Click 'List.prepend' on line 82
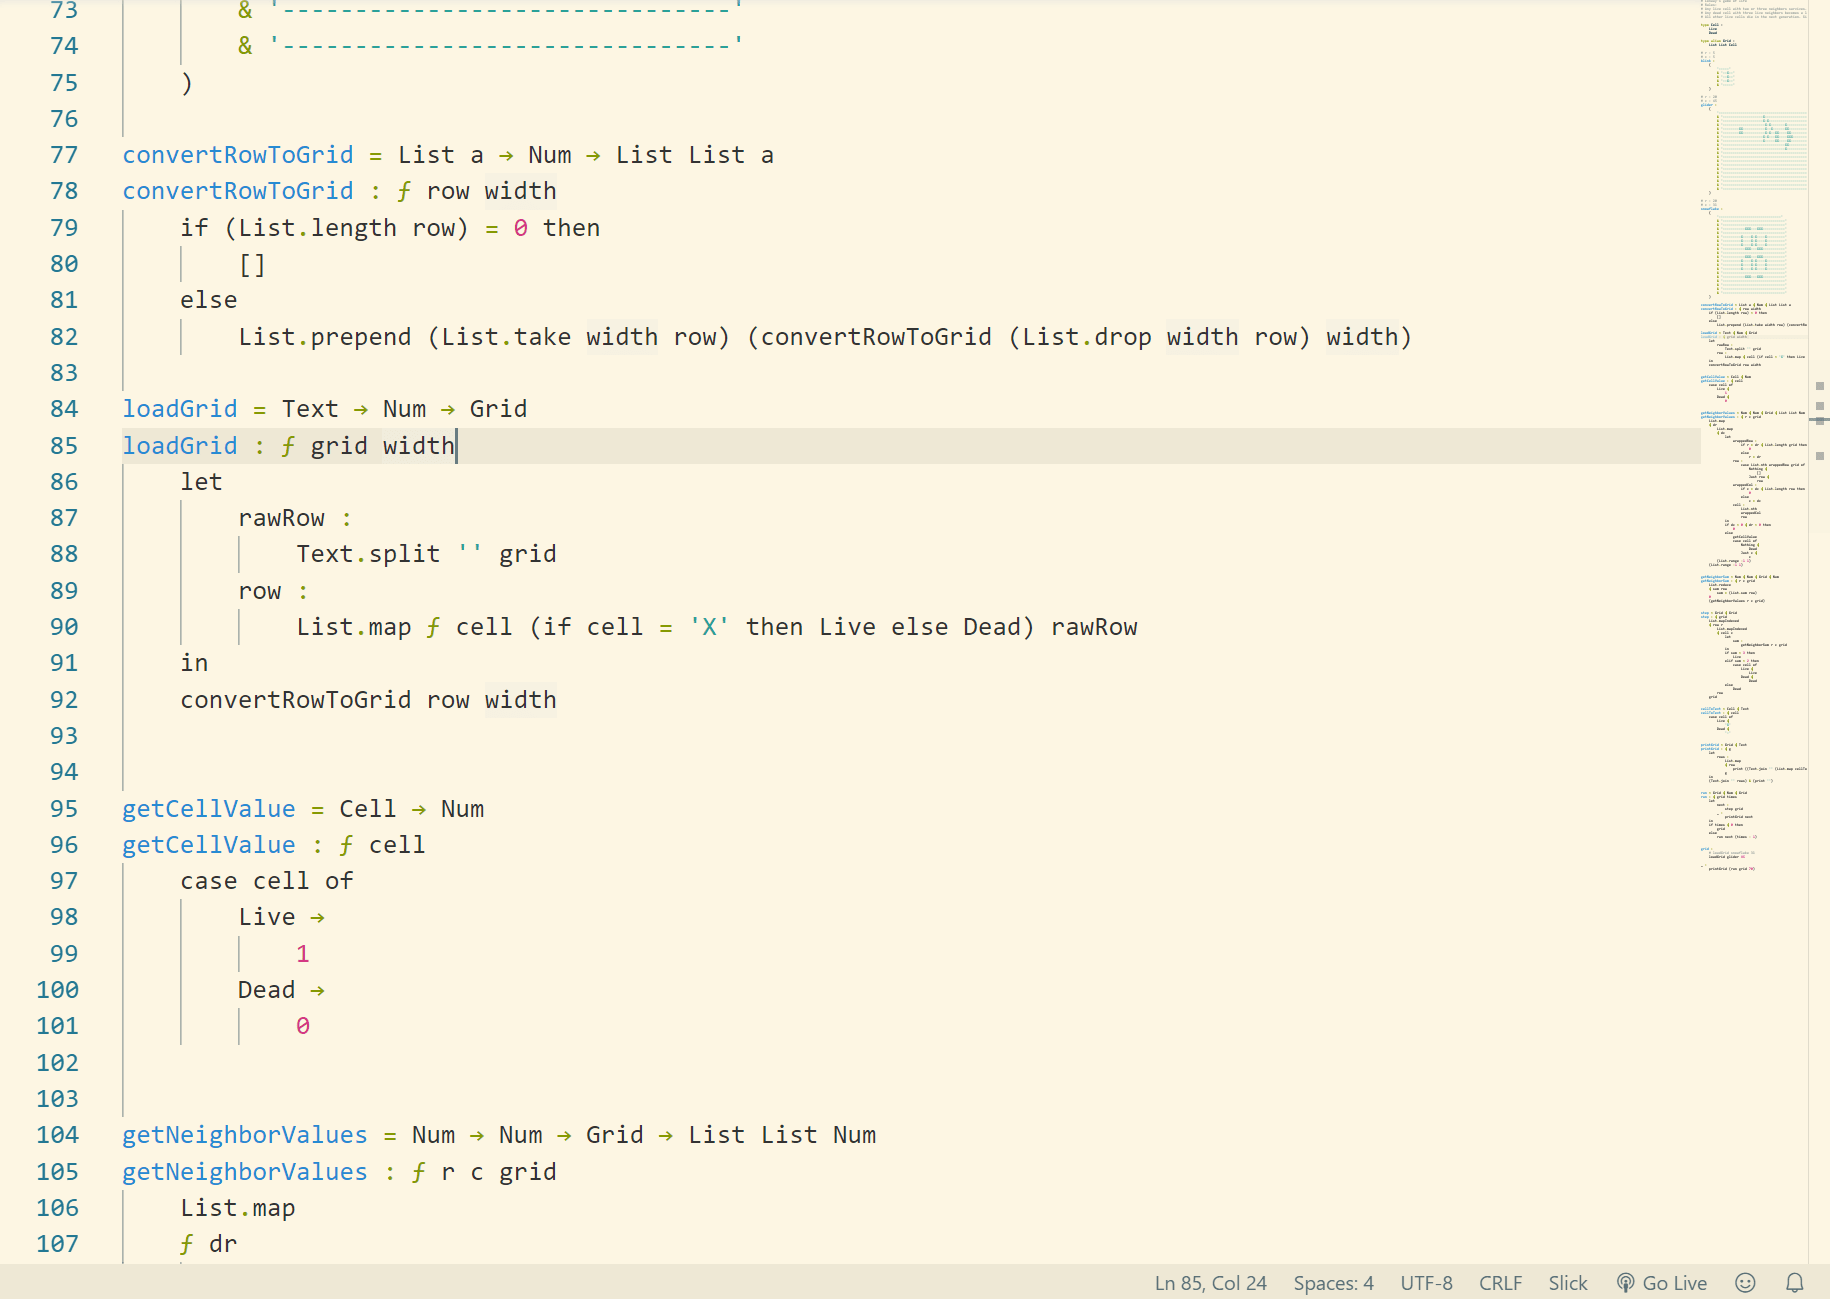 (325, 337)
